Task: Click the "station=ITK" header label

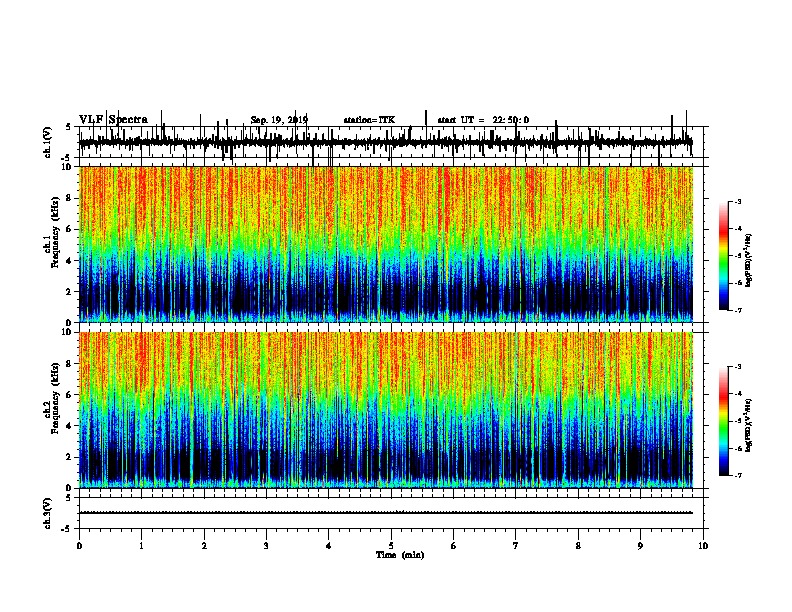Action: tap(369, 120)
